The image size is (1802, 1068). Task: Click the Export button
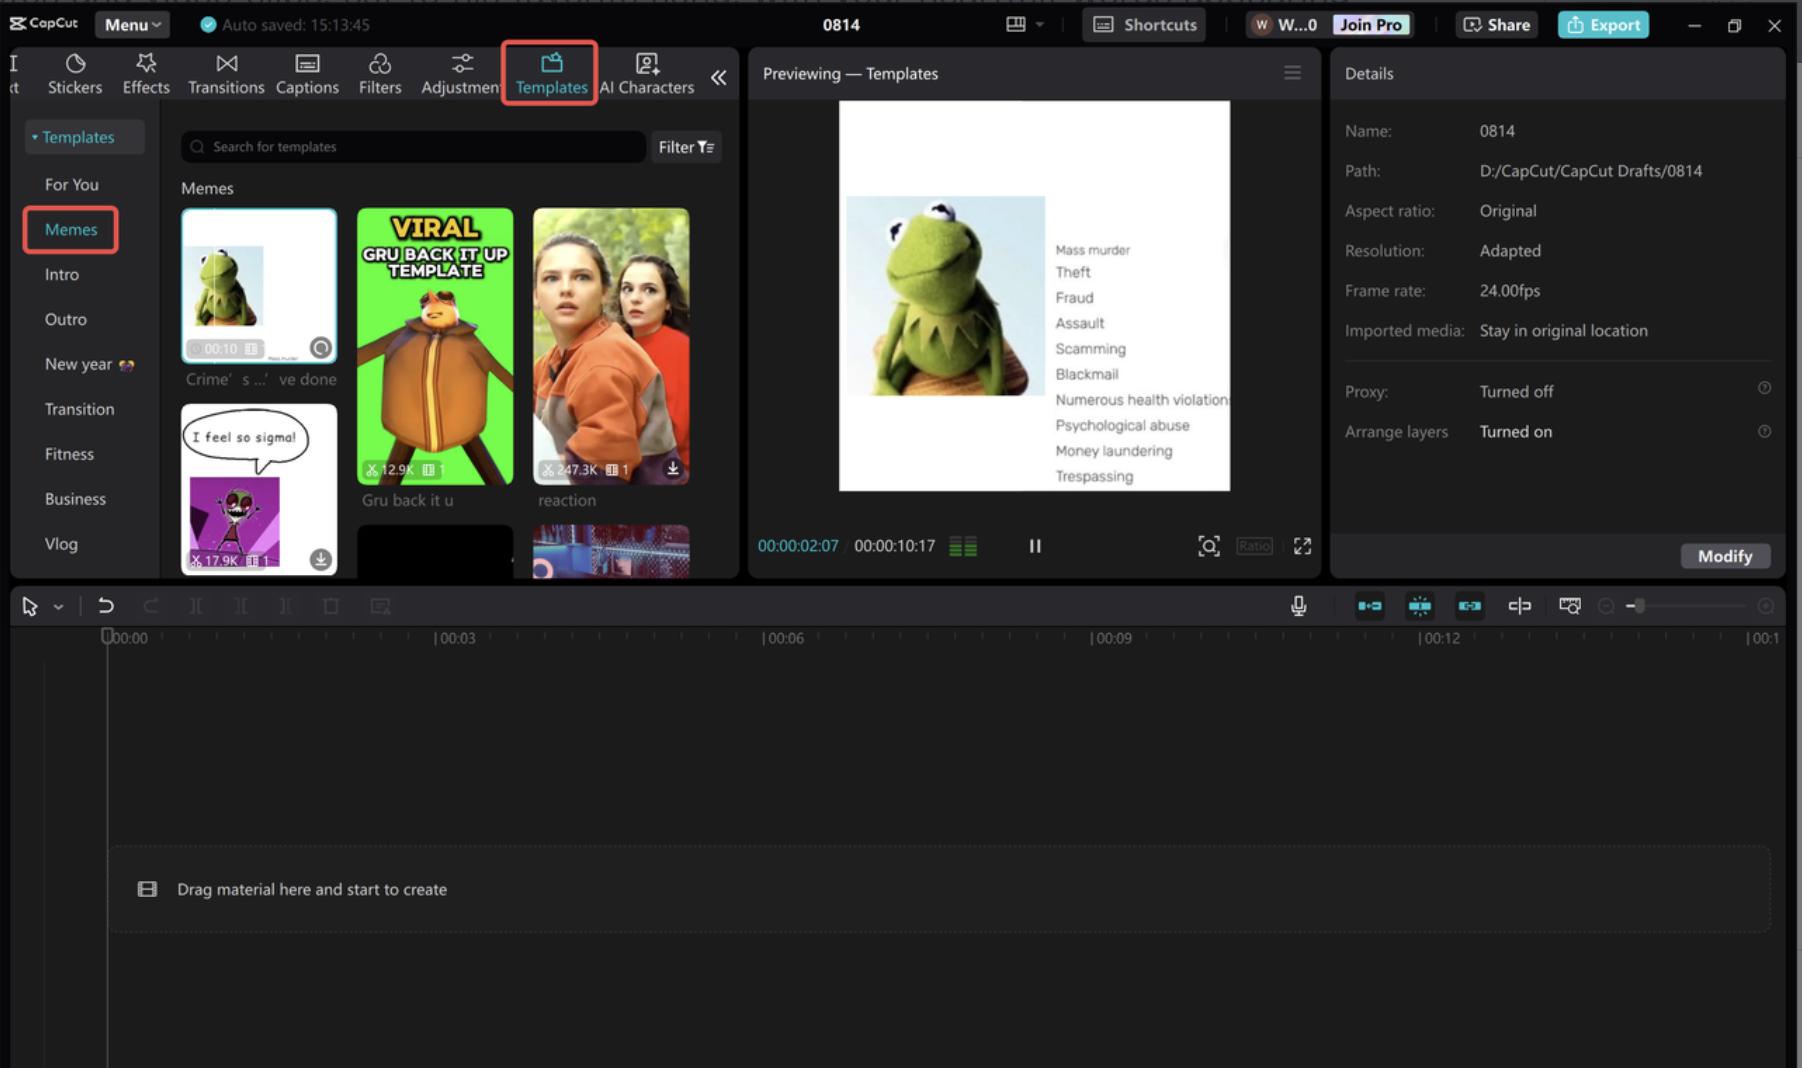click(x=1602, y=25)
